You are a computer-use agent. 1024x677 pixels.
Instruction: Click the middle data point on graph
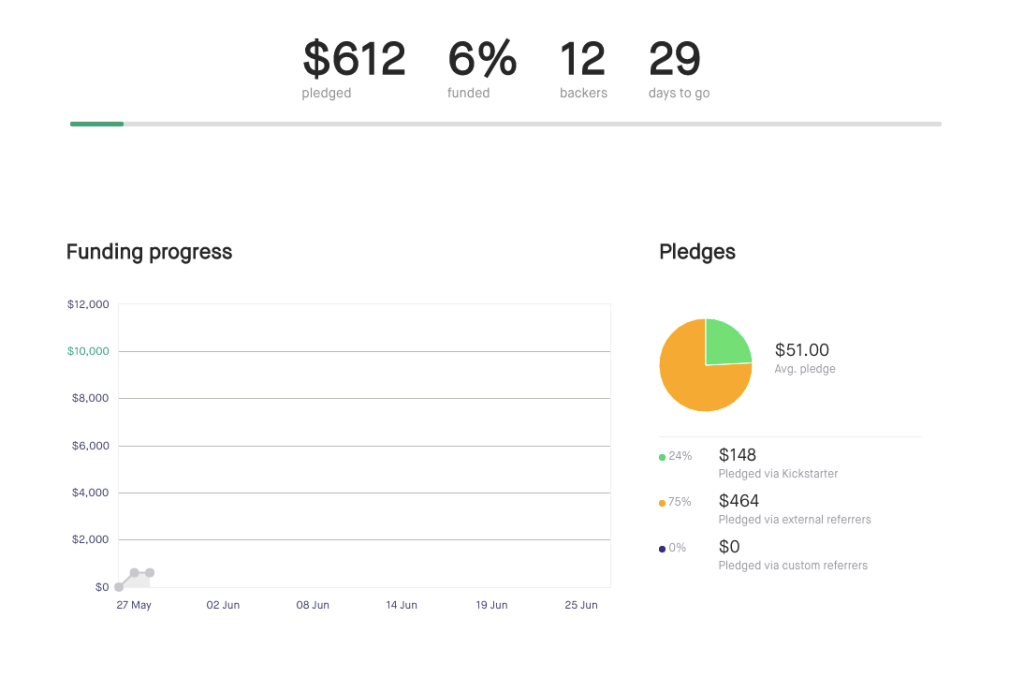tap(135, 573)
